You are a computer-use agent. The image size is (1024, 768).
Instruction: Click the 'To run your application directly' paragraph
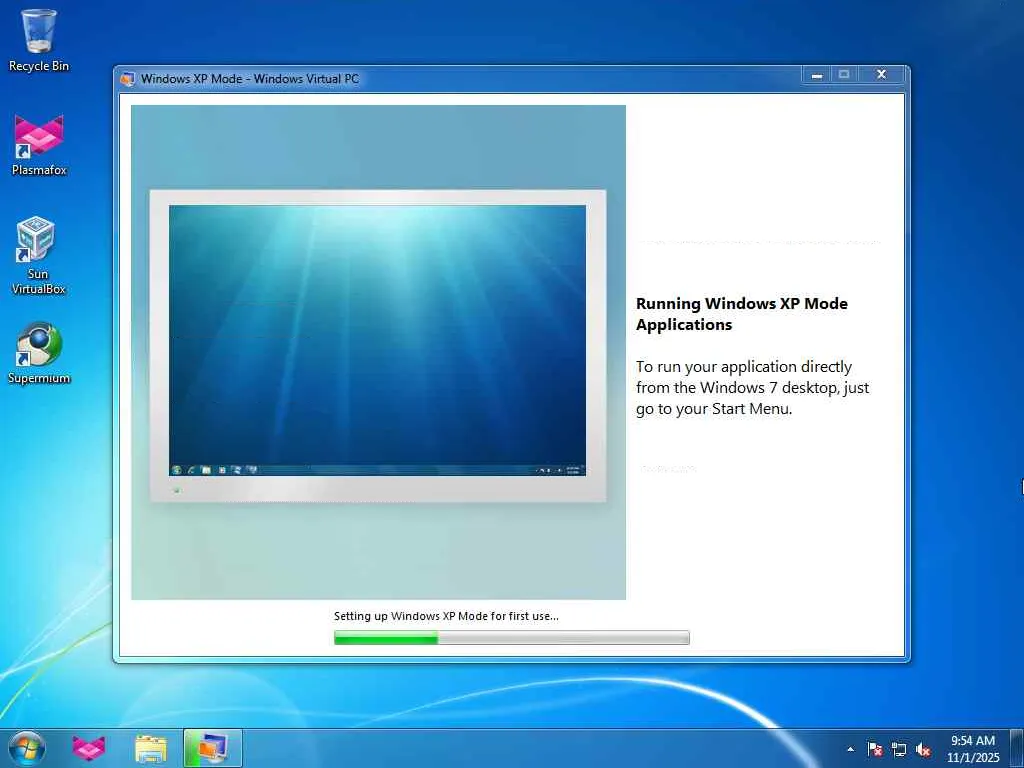pos(752,388)
